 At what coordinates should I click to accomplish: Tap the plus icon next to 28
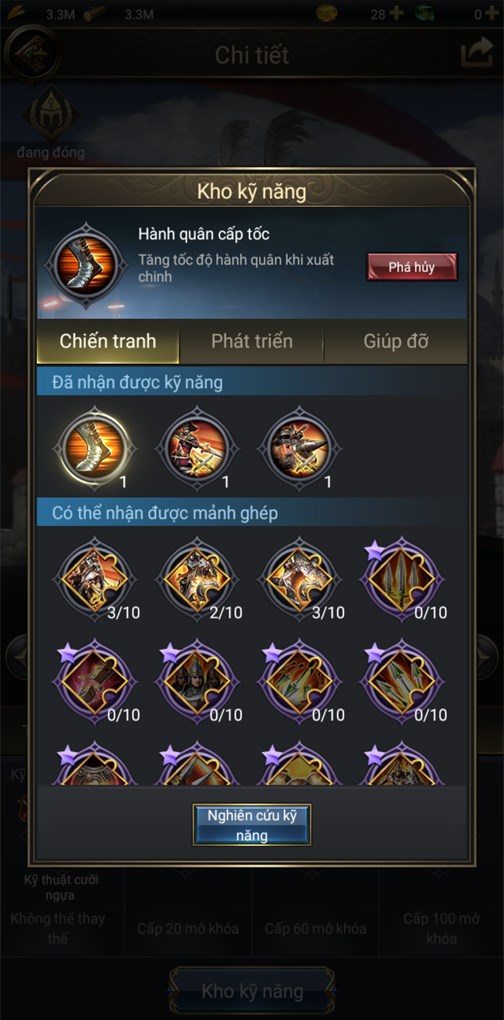[x=395, y=13]
